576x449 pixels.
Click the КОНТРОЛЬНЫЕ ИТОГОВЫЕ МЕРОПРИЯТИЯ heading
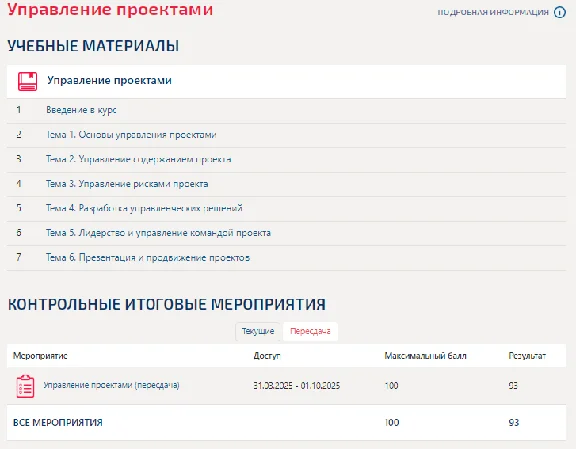pyautogui.click(x=167, y=305)
